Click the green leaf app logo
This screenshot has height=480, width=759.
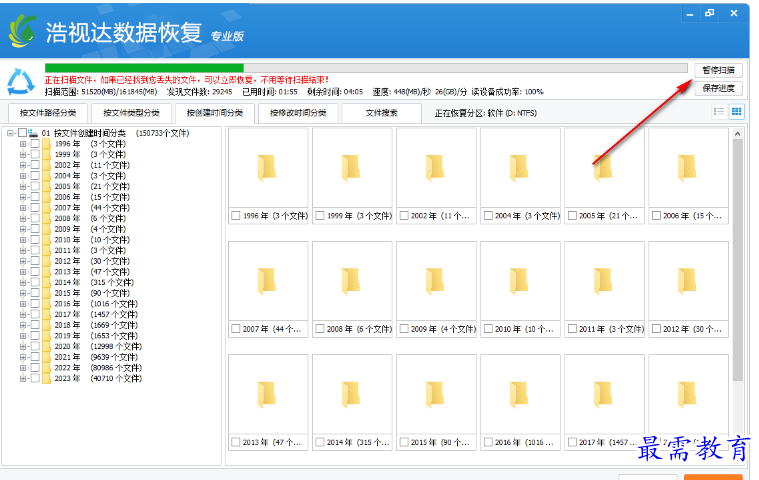(x=23, y=30)
